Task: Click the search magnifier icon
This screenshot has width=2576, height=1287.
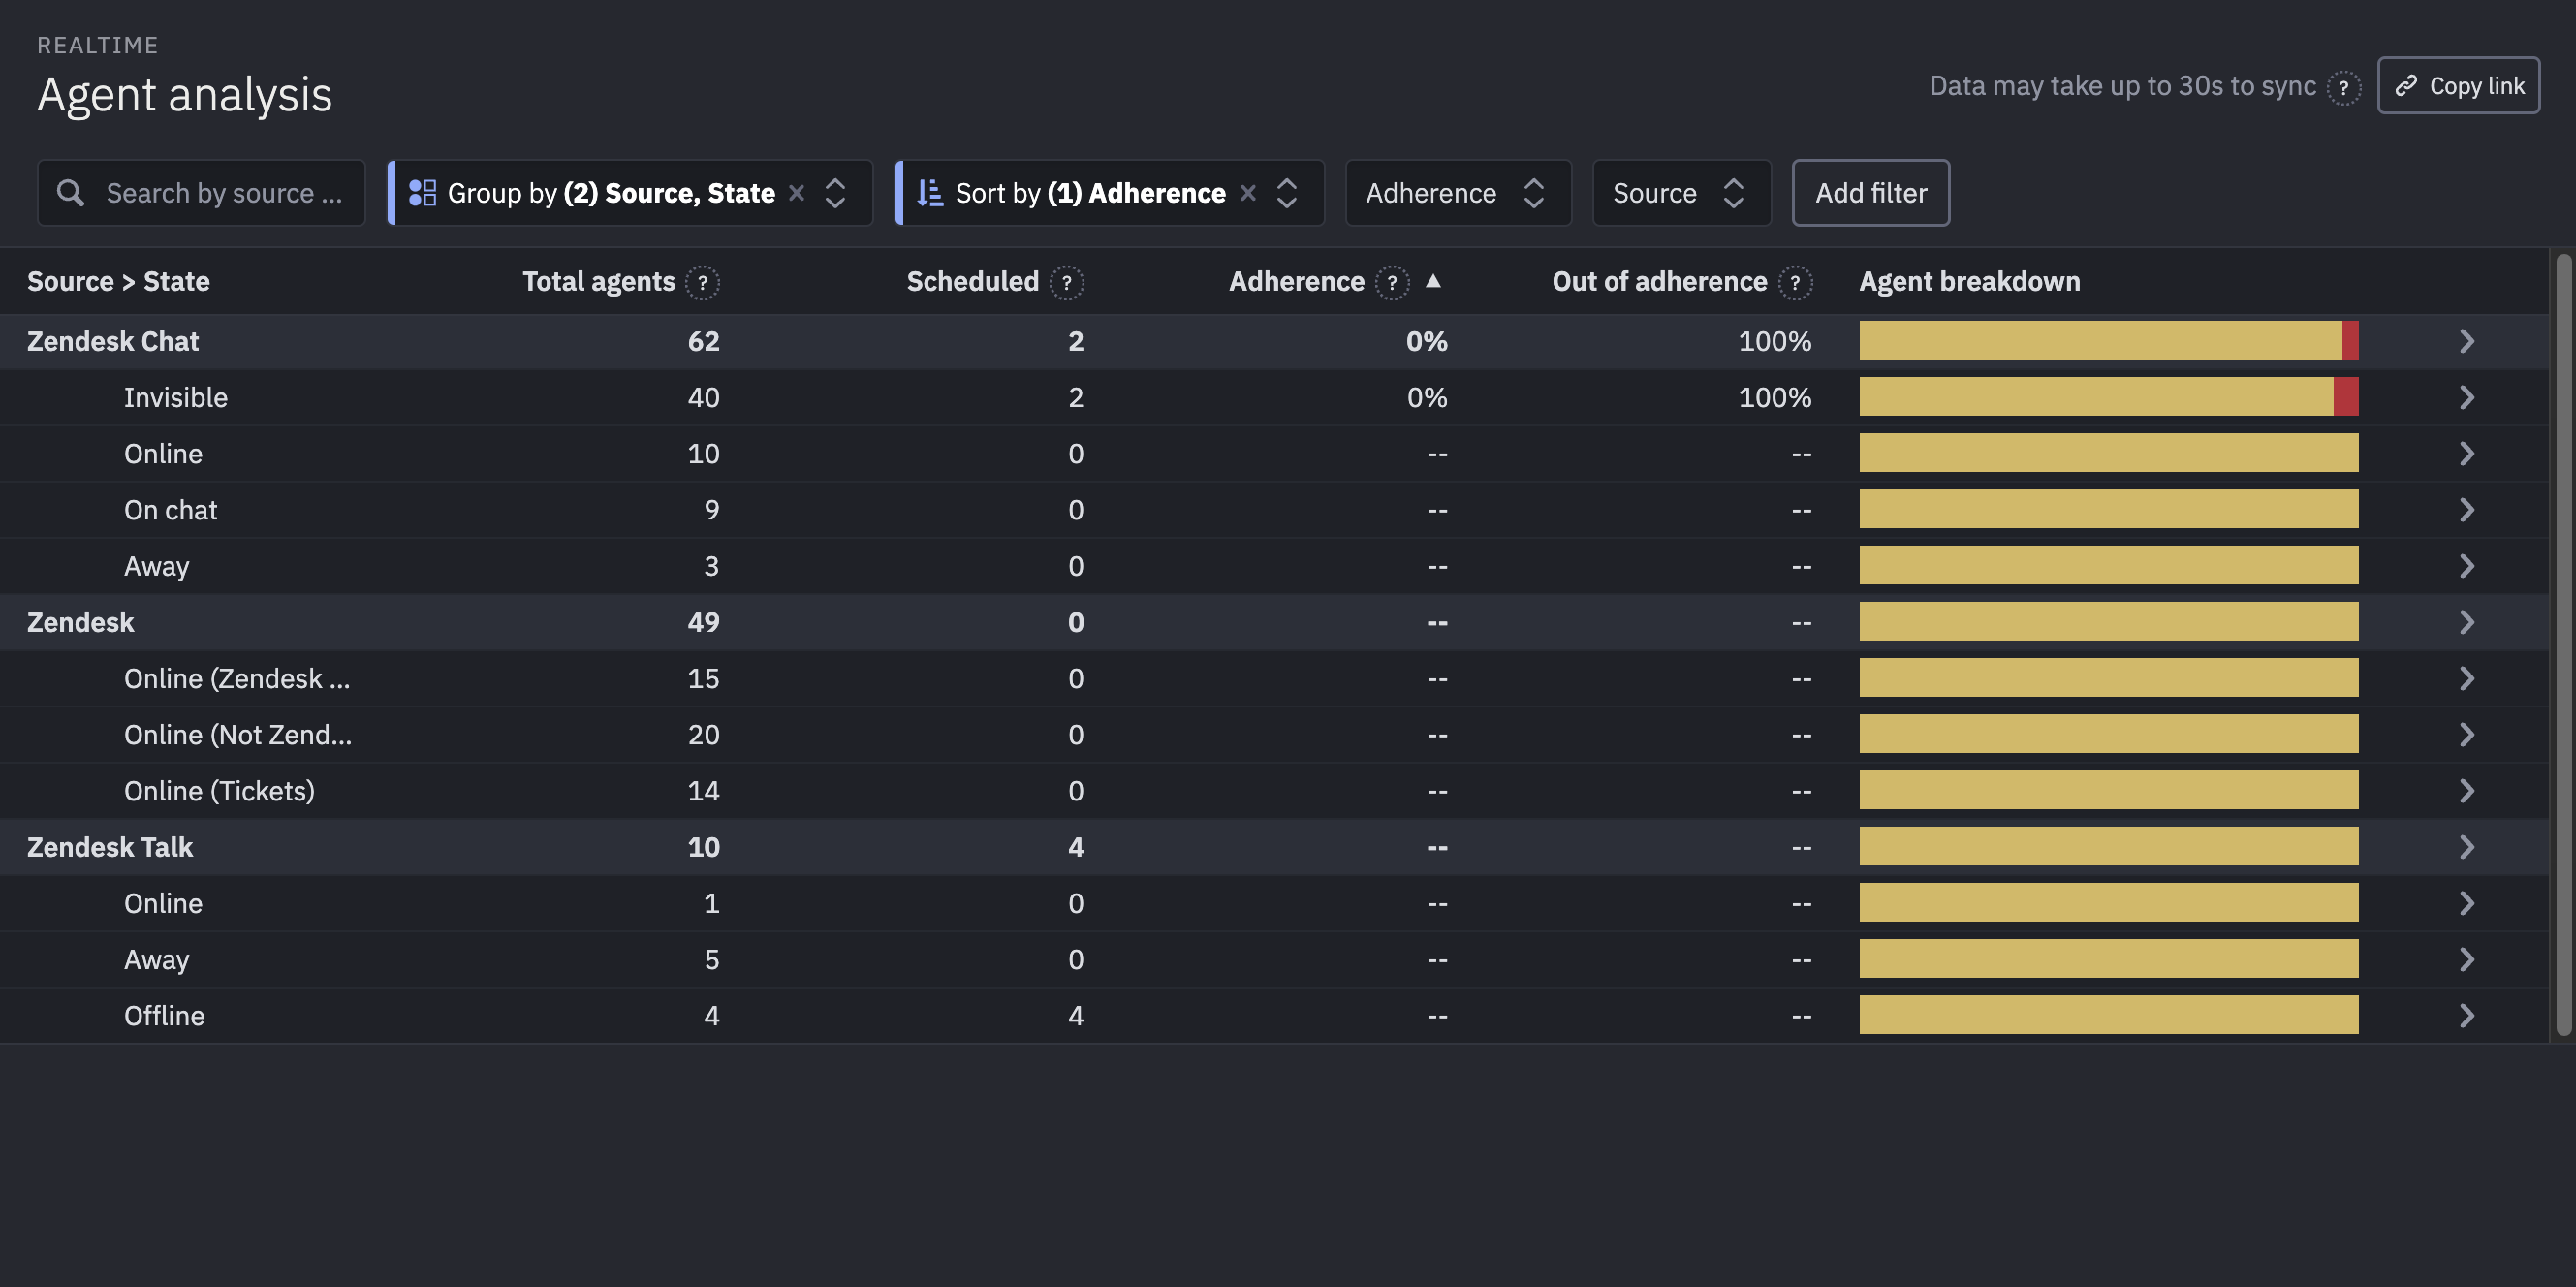Action: (x=71, y=192)
